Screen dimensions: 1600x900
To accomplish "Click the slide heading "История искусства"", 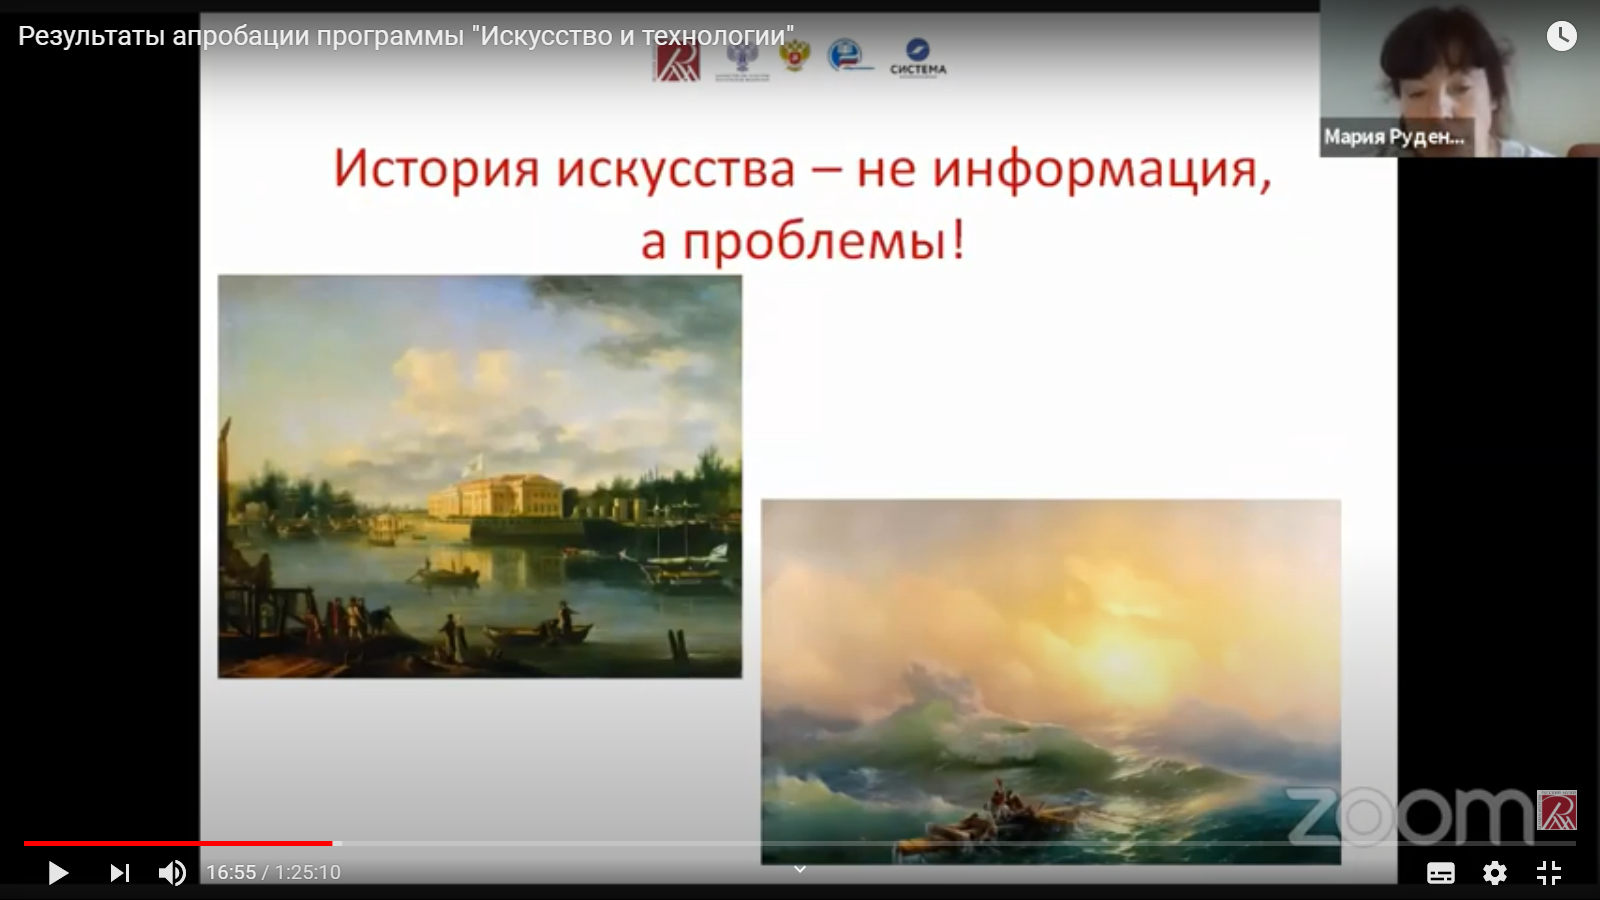I will point(563,168).
